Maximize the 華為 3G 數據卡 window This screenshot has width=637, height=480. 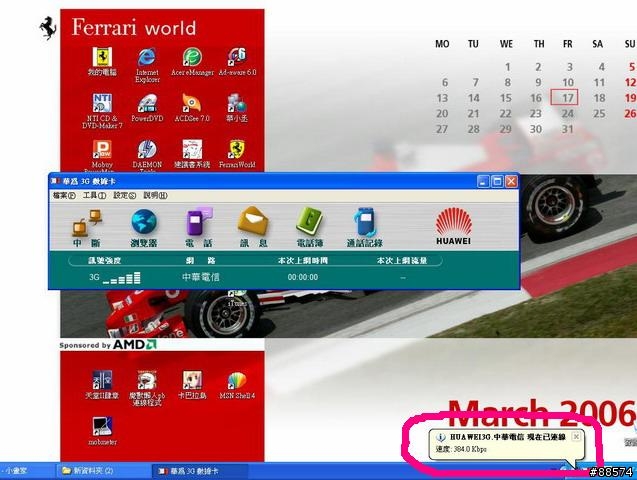497,181
